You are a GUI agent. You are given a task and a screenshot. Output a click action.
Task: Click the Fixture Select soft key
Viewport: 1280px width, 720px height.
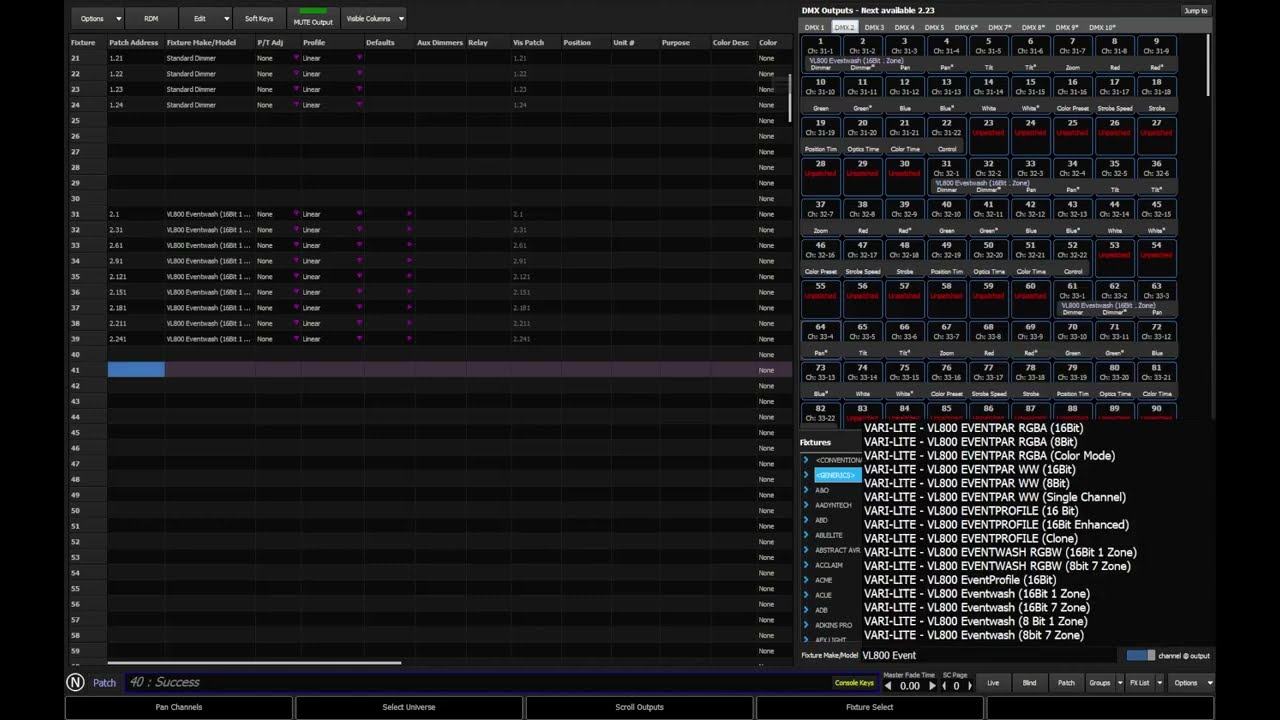click(x=870, y=707)
